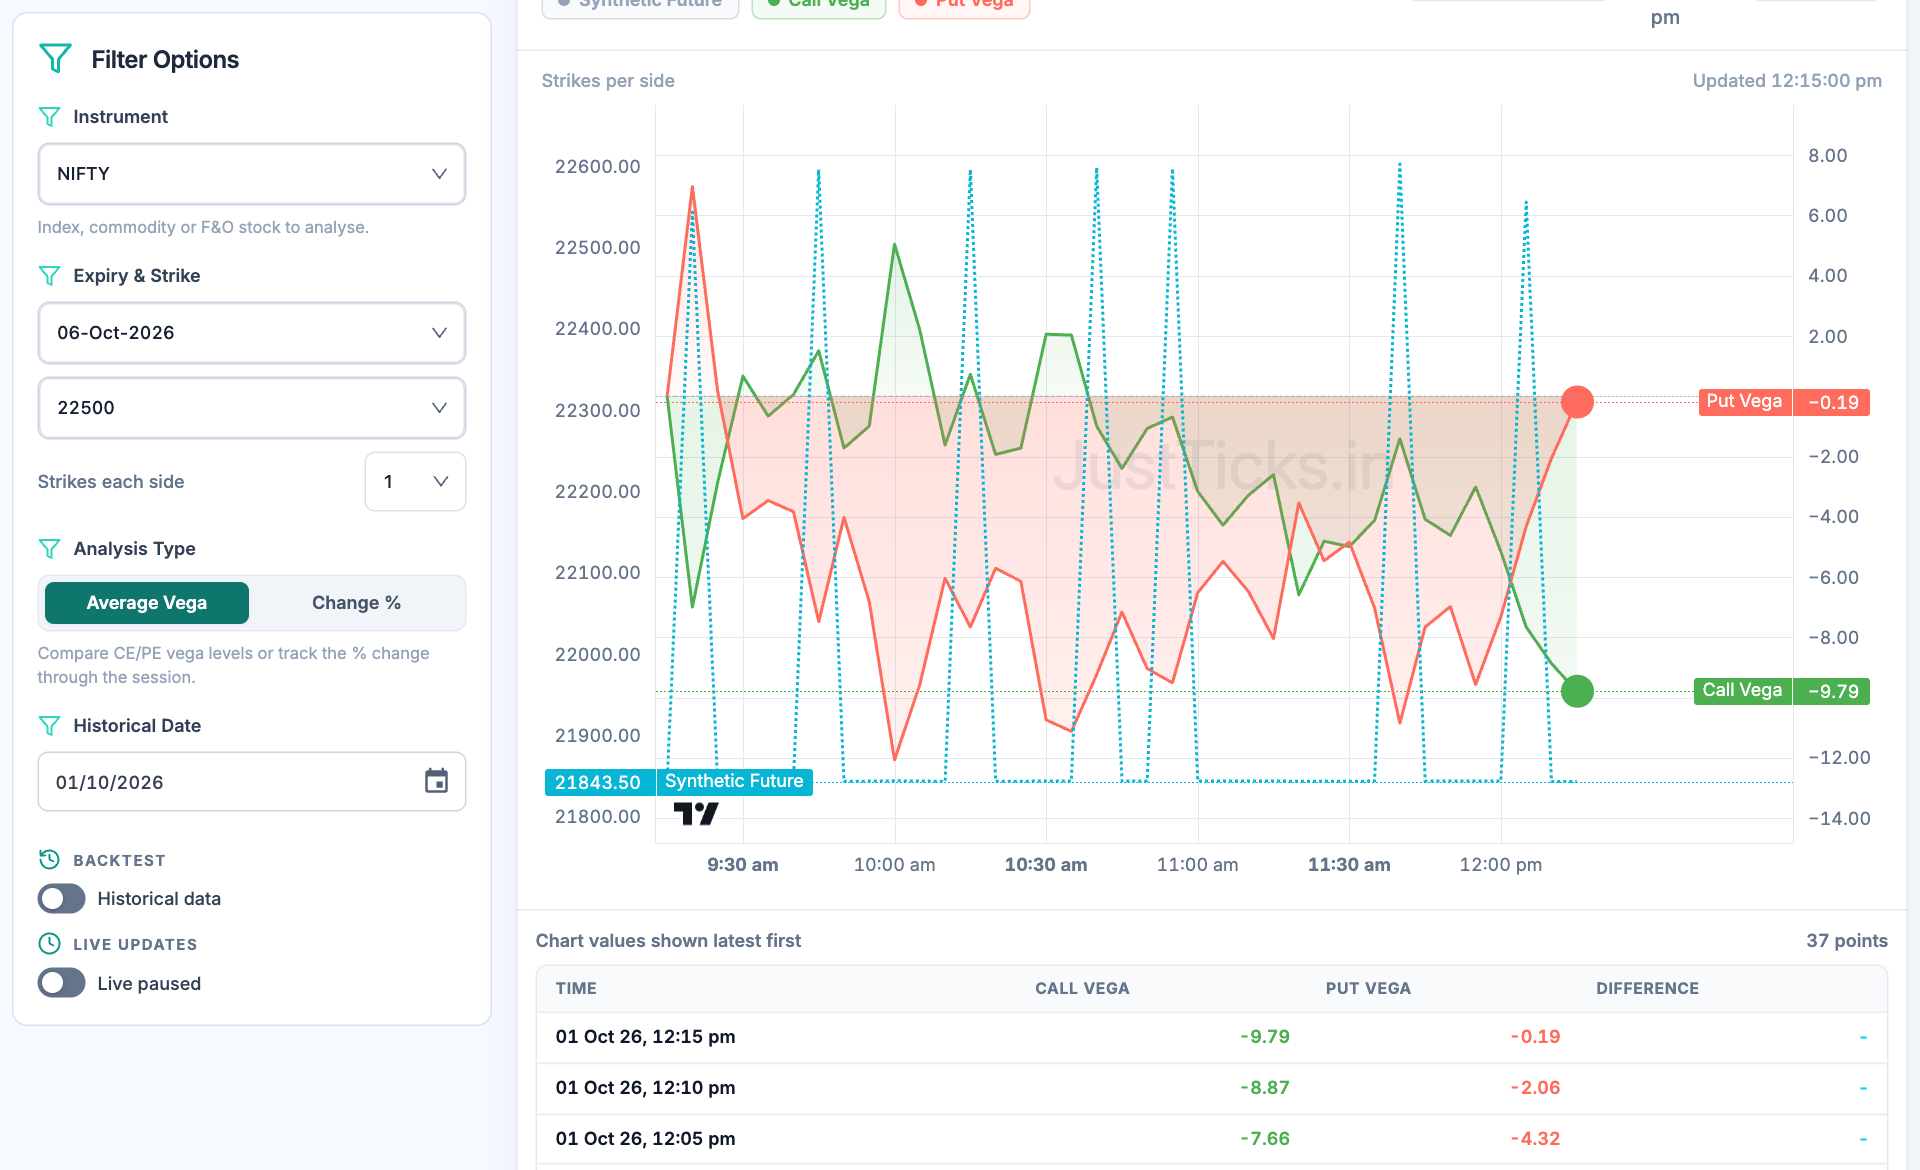Viewport: 1920px width, 1170px height.
Task: Select the Average Vega analysis type
Action: point(147,603)
